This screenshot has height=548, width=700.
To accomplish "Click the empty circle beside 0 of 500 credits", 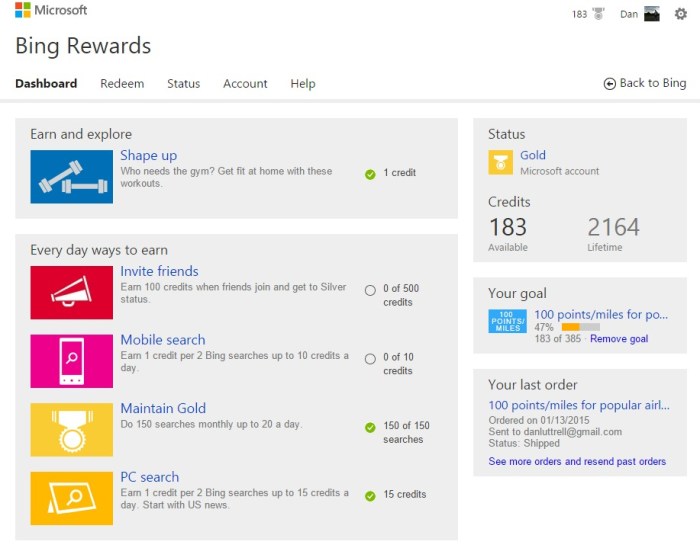I will (x=370, y=291).
